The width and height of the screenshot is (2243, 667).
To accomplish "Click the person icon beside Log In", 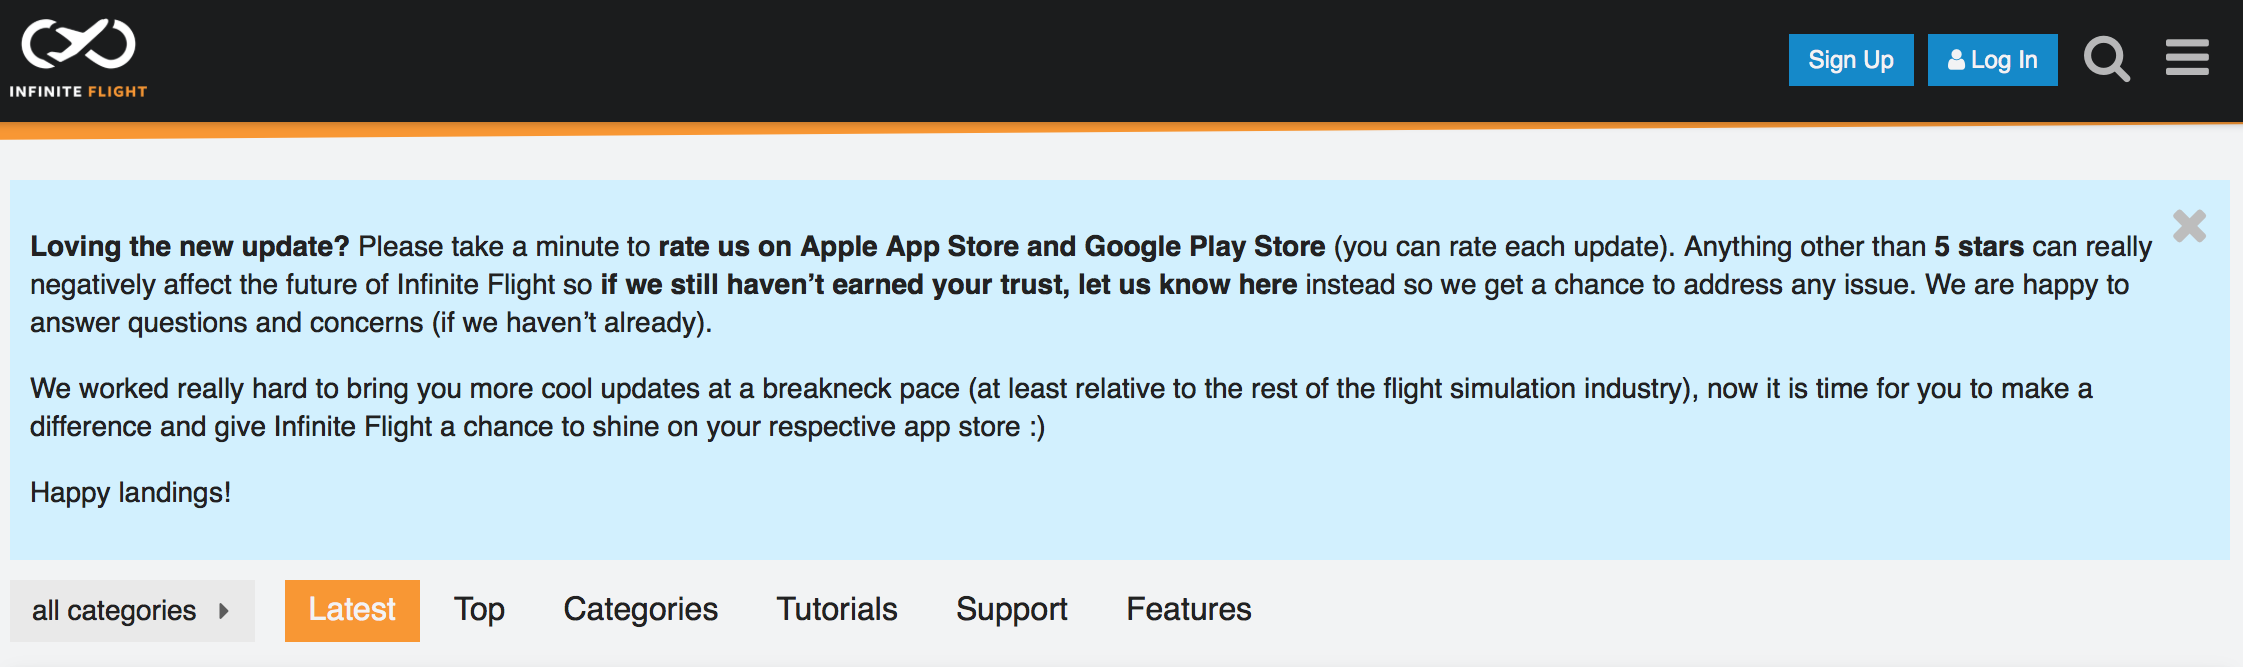I will tap(1956, 60).
